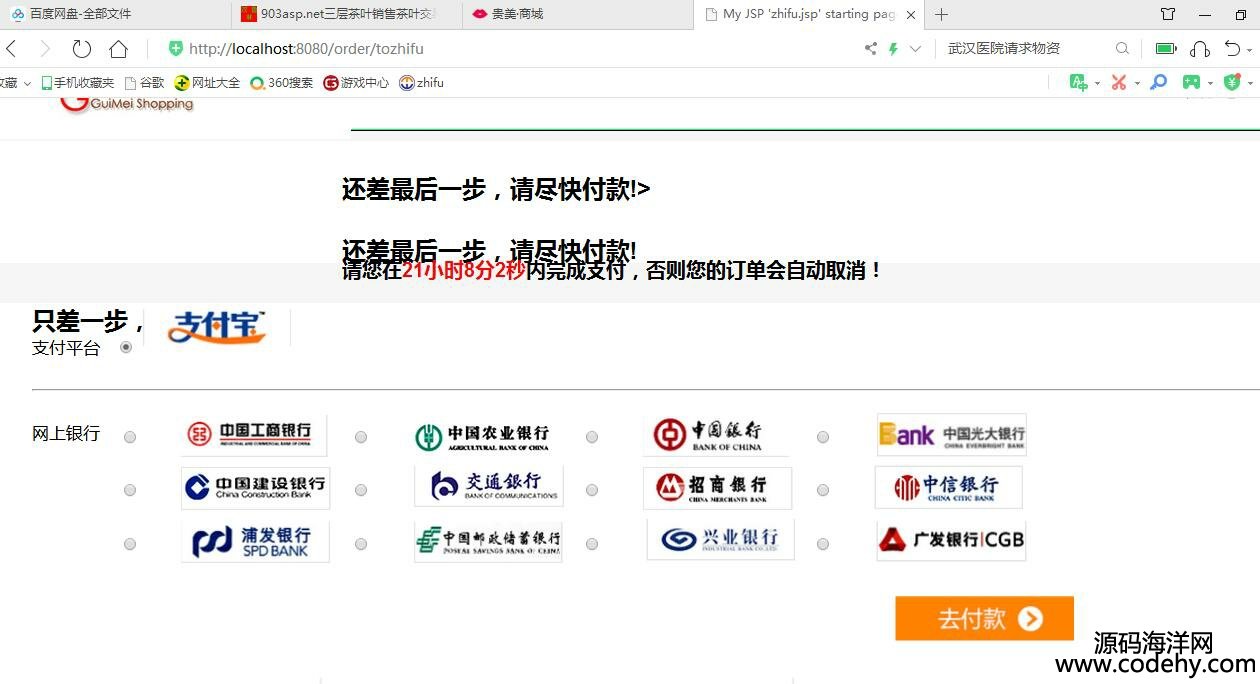This screenshot has height=684, width=1260.
Task: Expand the address bar dropdown chevron
Action: click(915, 48)
